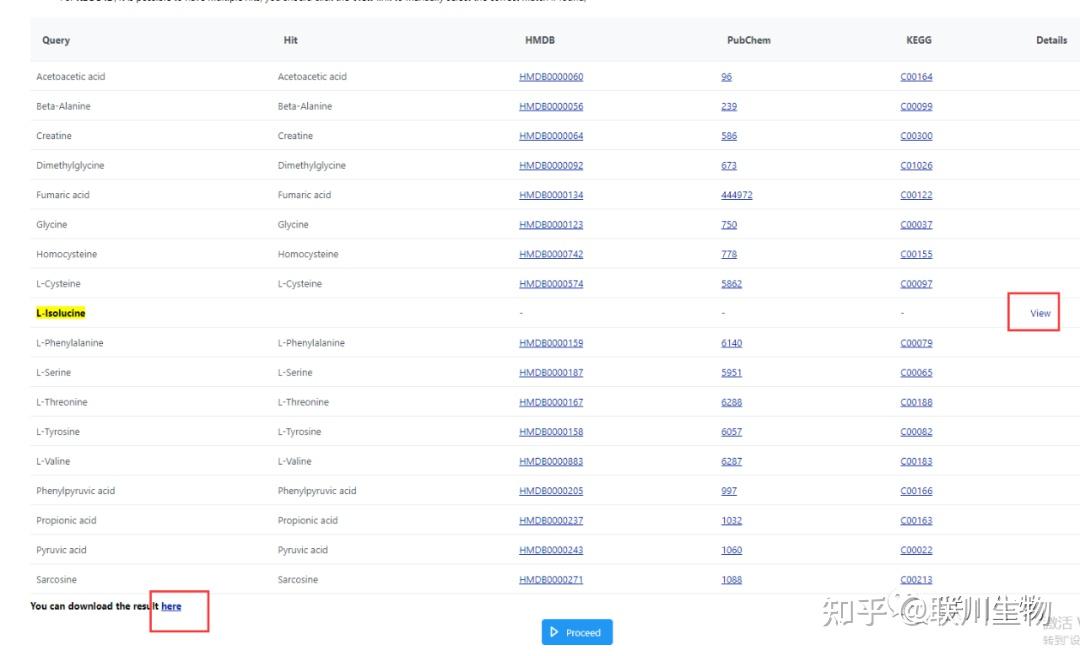The width and height of the screenshot is (1080, 656).
Task: Open PubChem link 778
Action: tap(729, 254)
